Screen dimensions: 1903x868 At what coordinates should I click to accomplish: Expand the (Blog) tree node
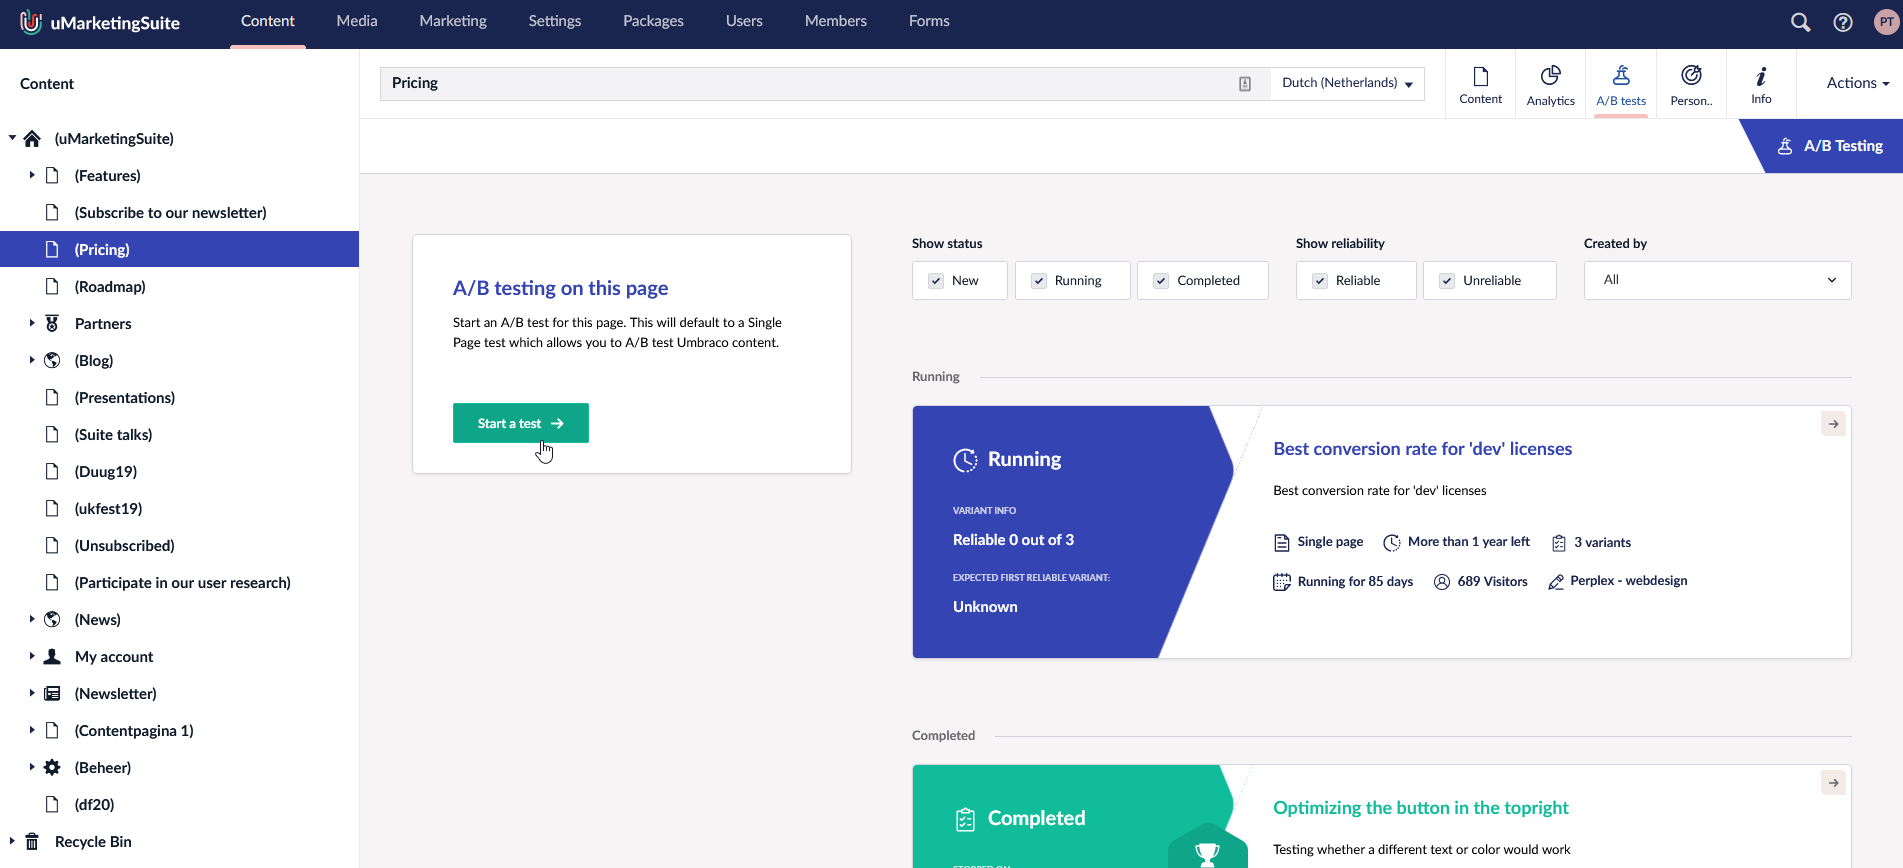(32, 360)
